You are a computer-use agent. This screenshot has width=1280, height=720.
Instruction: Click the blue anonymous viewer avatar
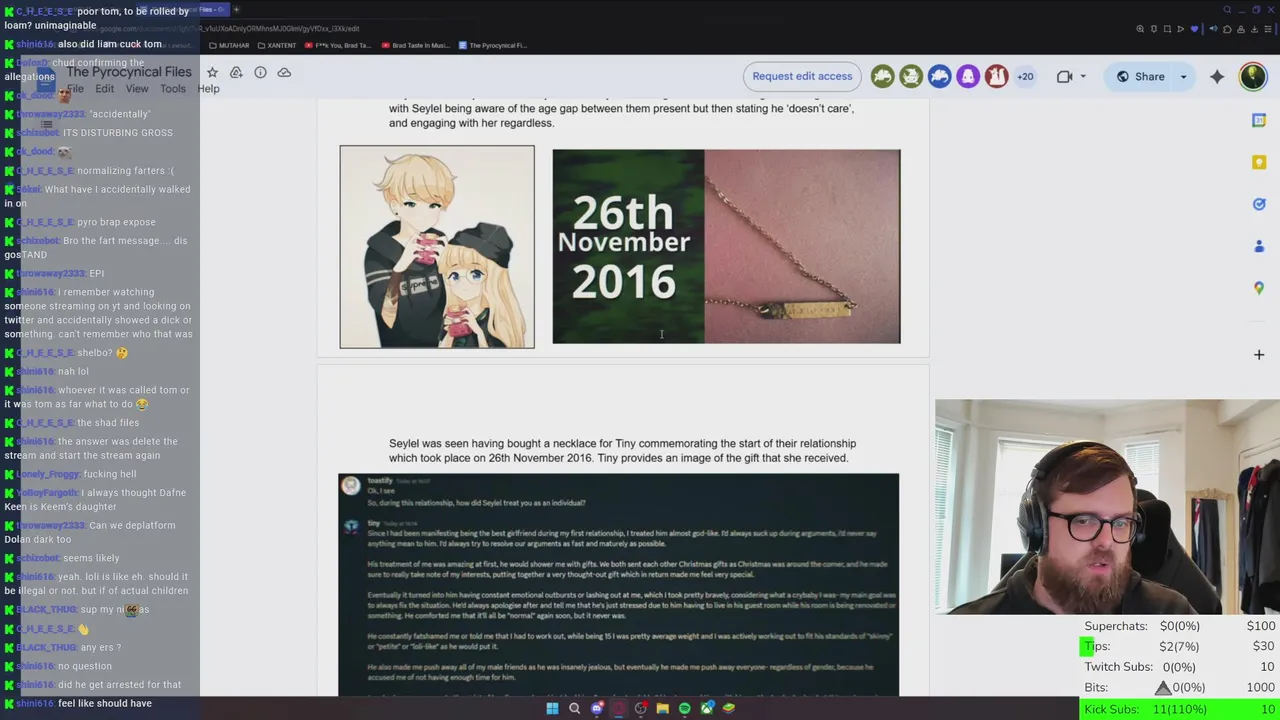939,76
